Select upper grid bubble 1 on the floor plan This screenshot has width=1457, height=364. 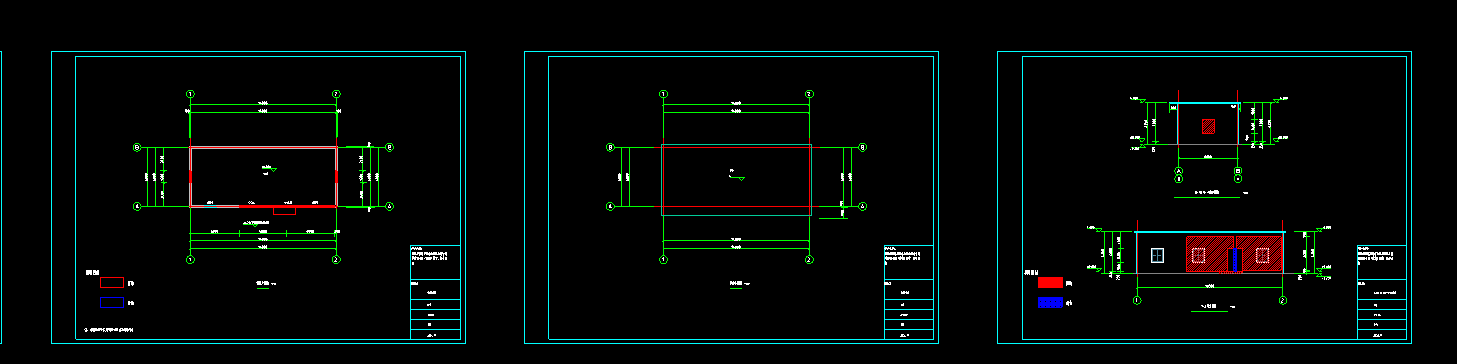point(190,94)
